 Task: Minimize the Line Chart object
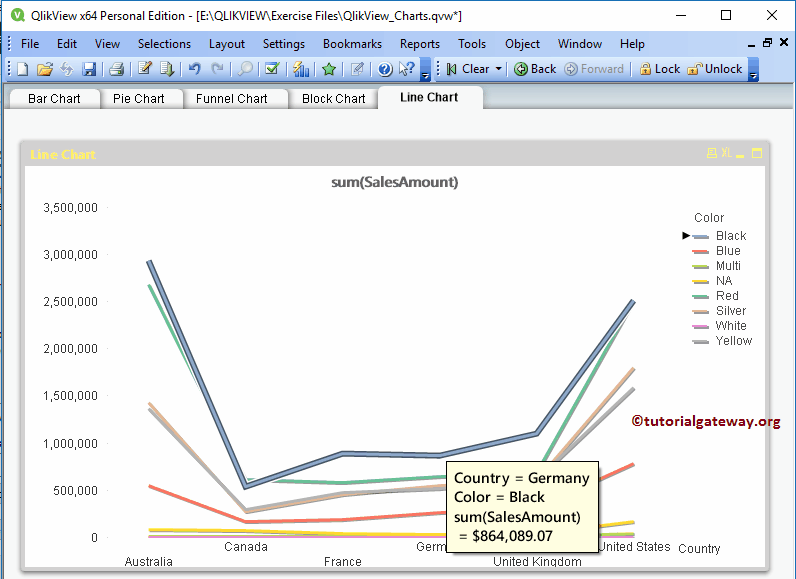tap(740, 154)
